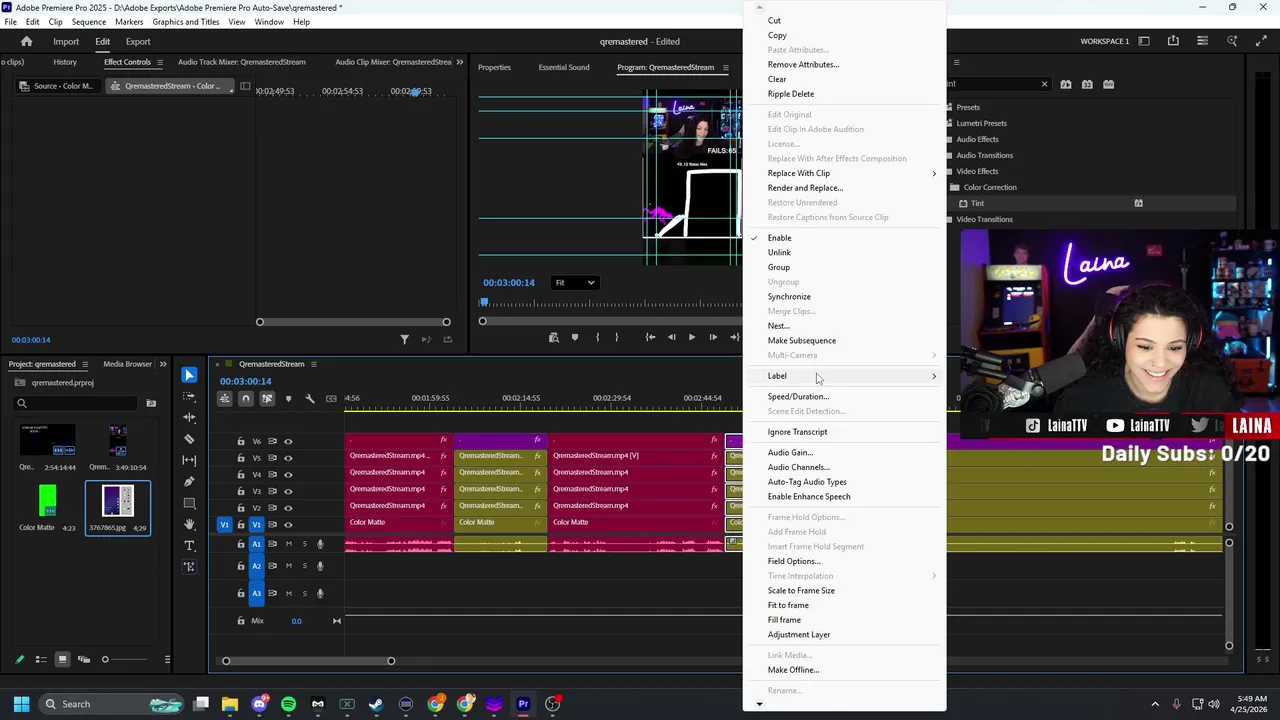The width and height of the screenshot is (1280, 720).
Task: Click timeline horizontal zoom scrollbar
Action: point(308,661)
